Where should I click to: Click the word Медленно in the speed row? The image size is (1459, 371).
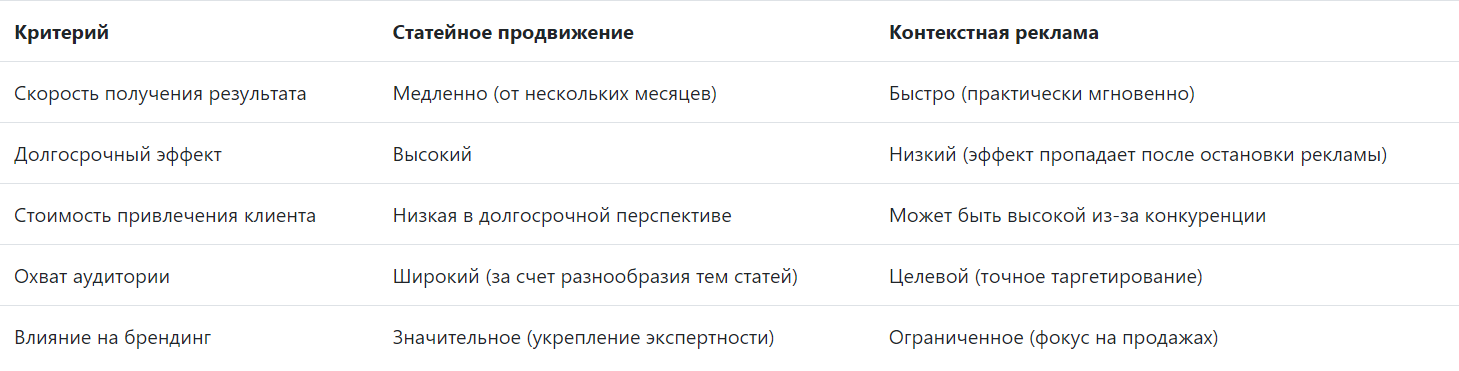click(437, 94)
